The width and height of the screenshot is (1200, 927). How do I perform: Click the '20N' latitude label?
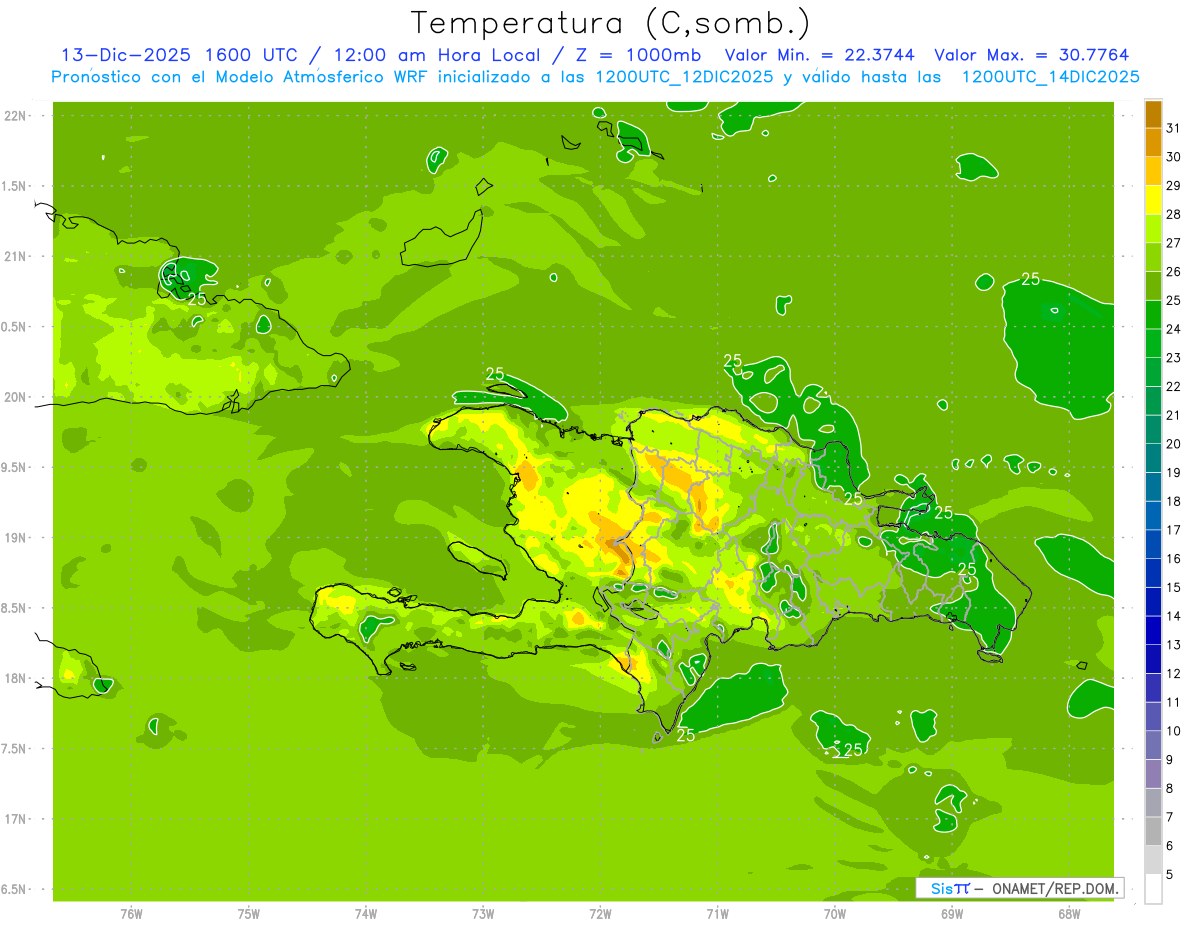(x=15, y=397)
